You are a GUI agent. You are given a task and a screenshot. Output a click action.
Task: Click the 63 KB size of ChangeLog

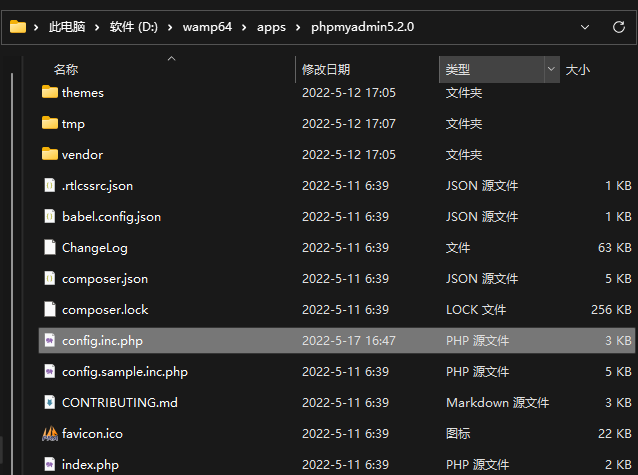tap(615, 248)
